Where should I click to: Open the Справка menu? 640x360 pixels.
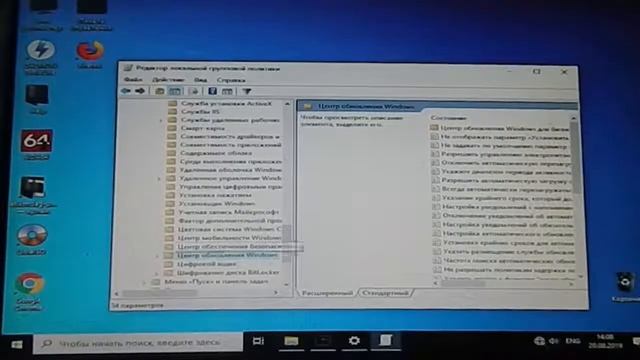[231, 80]
